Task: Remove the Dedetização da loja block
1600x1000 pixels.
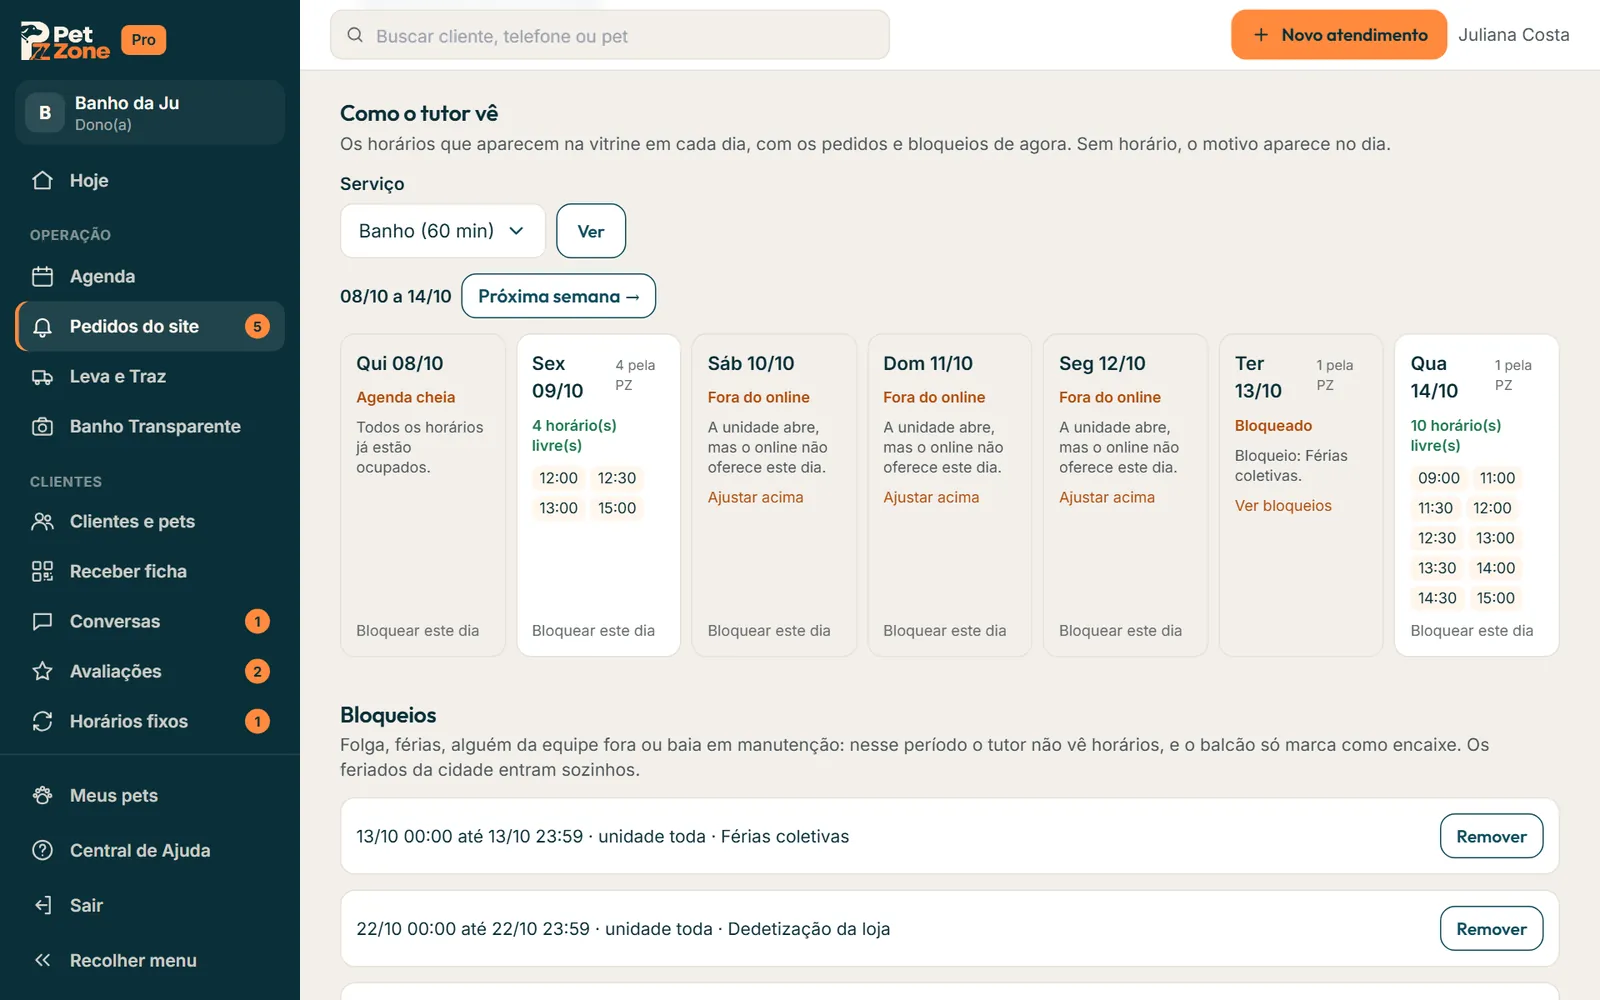Action: tap(1491, 929)
